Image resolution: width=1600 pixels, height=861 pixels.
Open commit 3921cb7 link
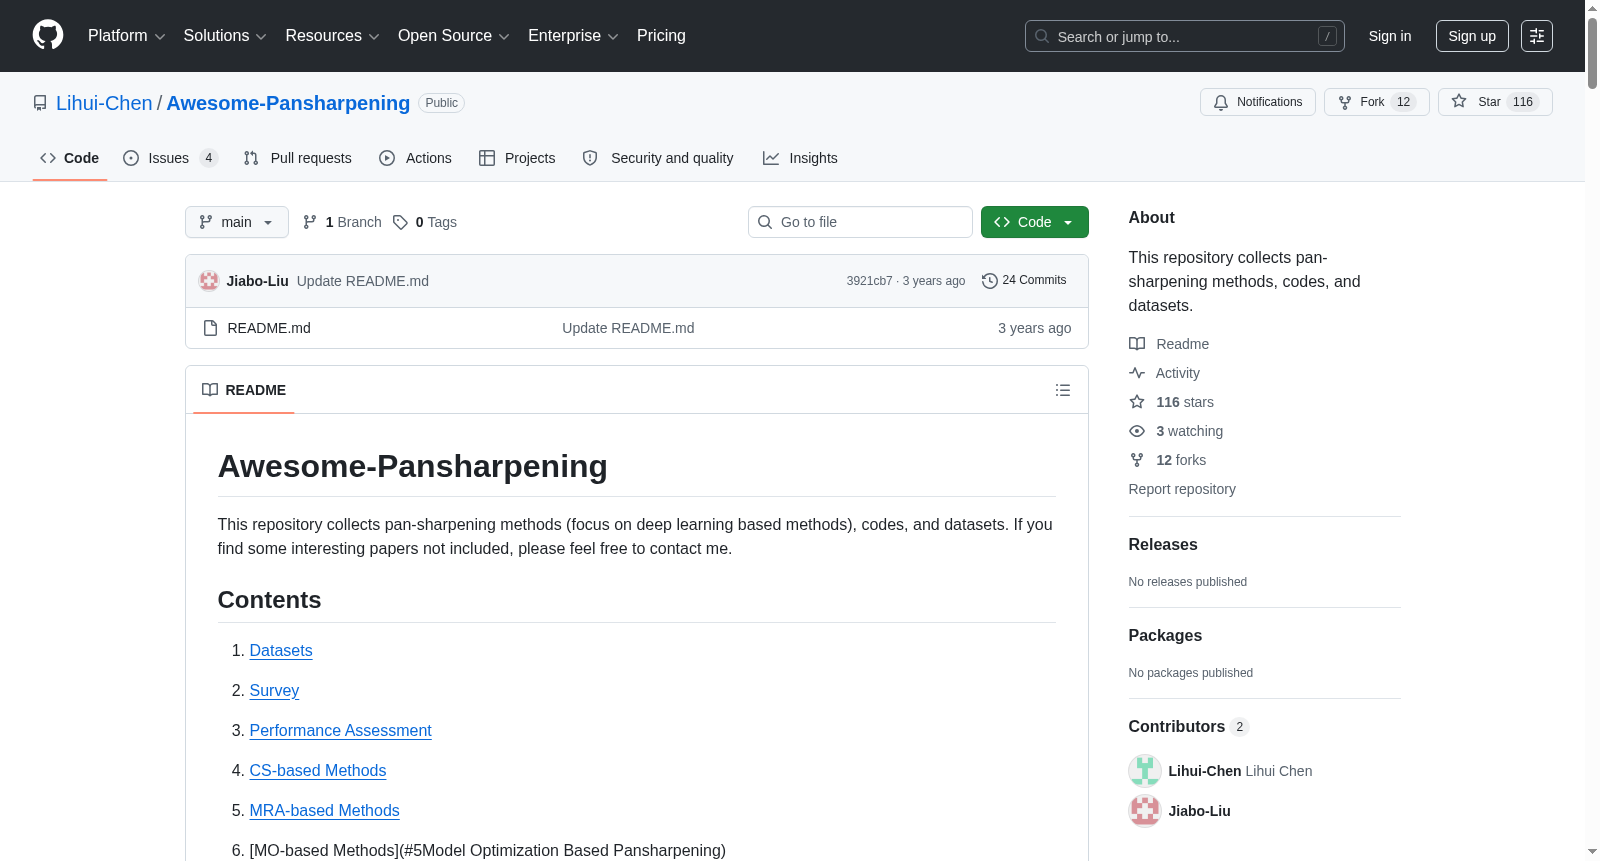click(x=869, y=281)
